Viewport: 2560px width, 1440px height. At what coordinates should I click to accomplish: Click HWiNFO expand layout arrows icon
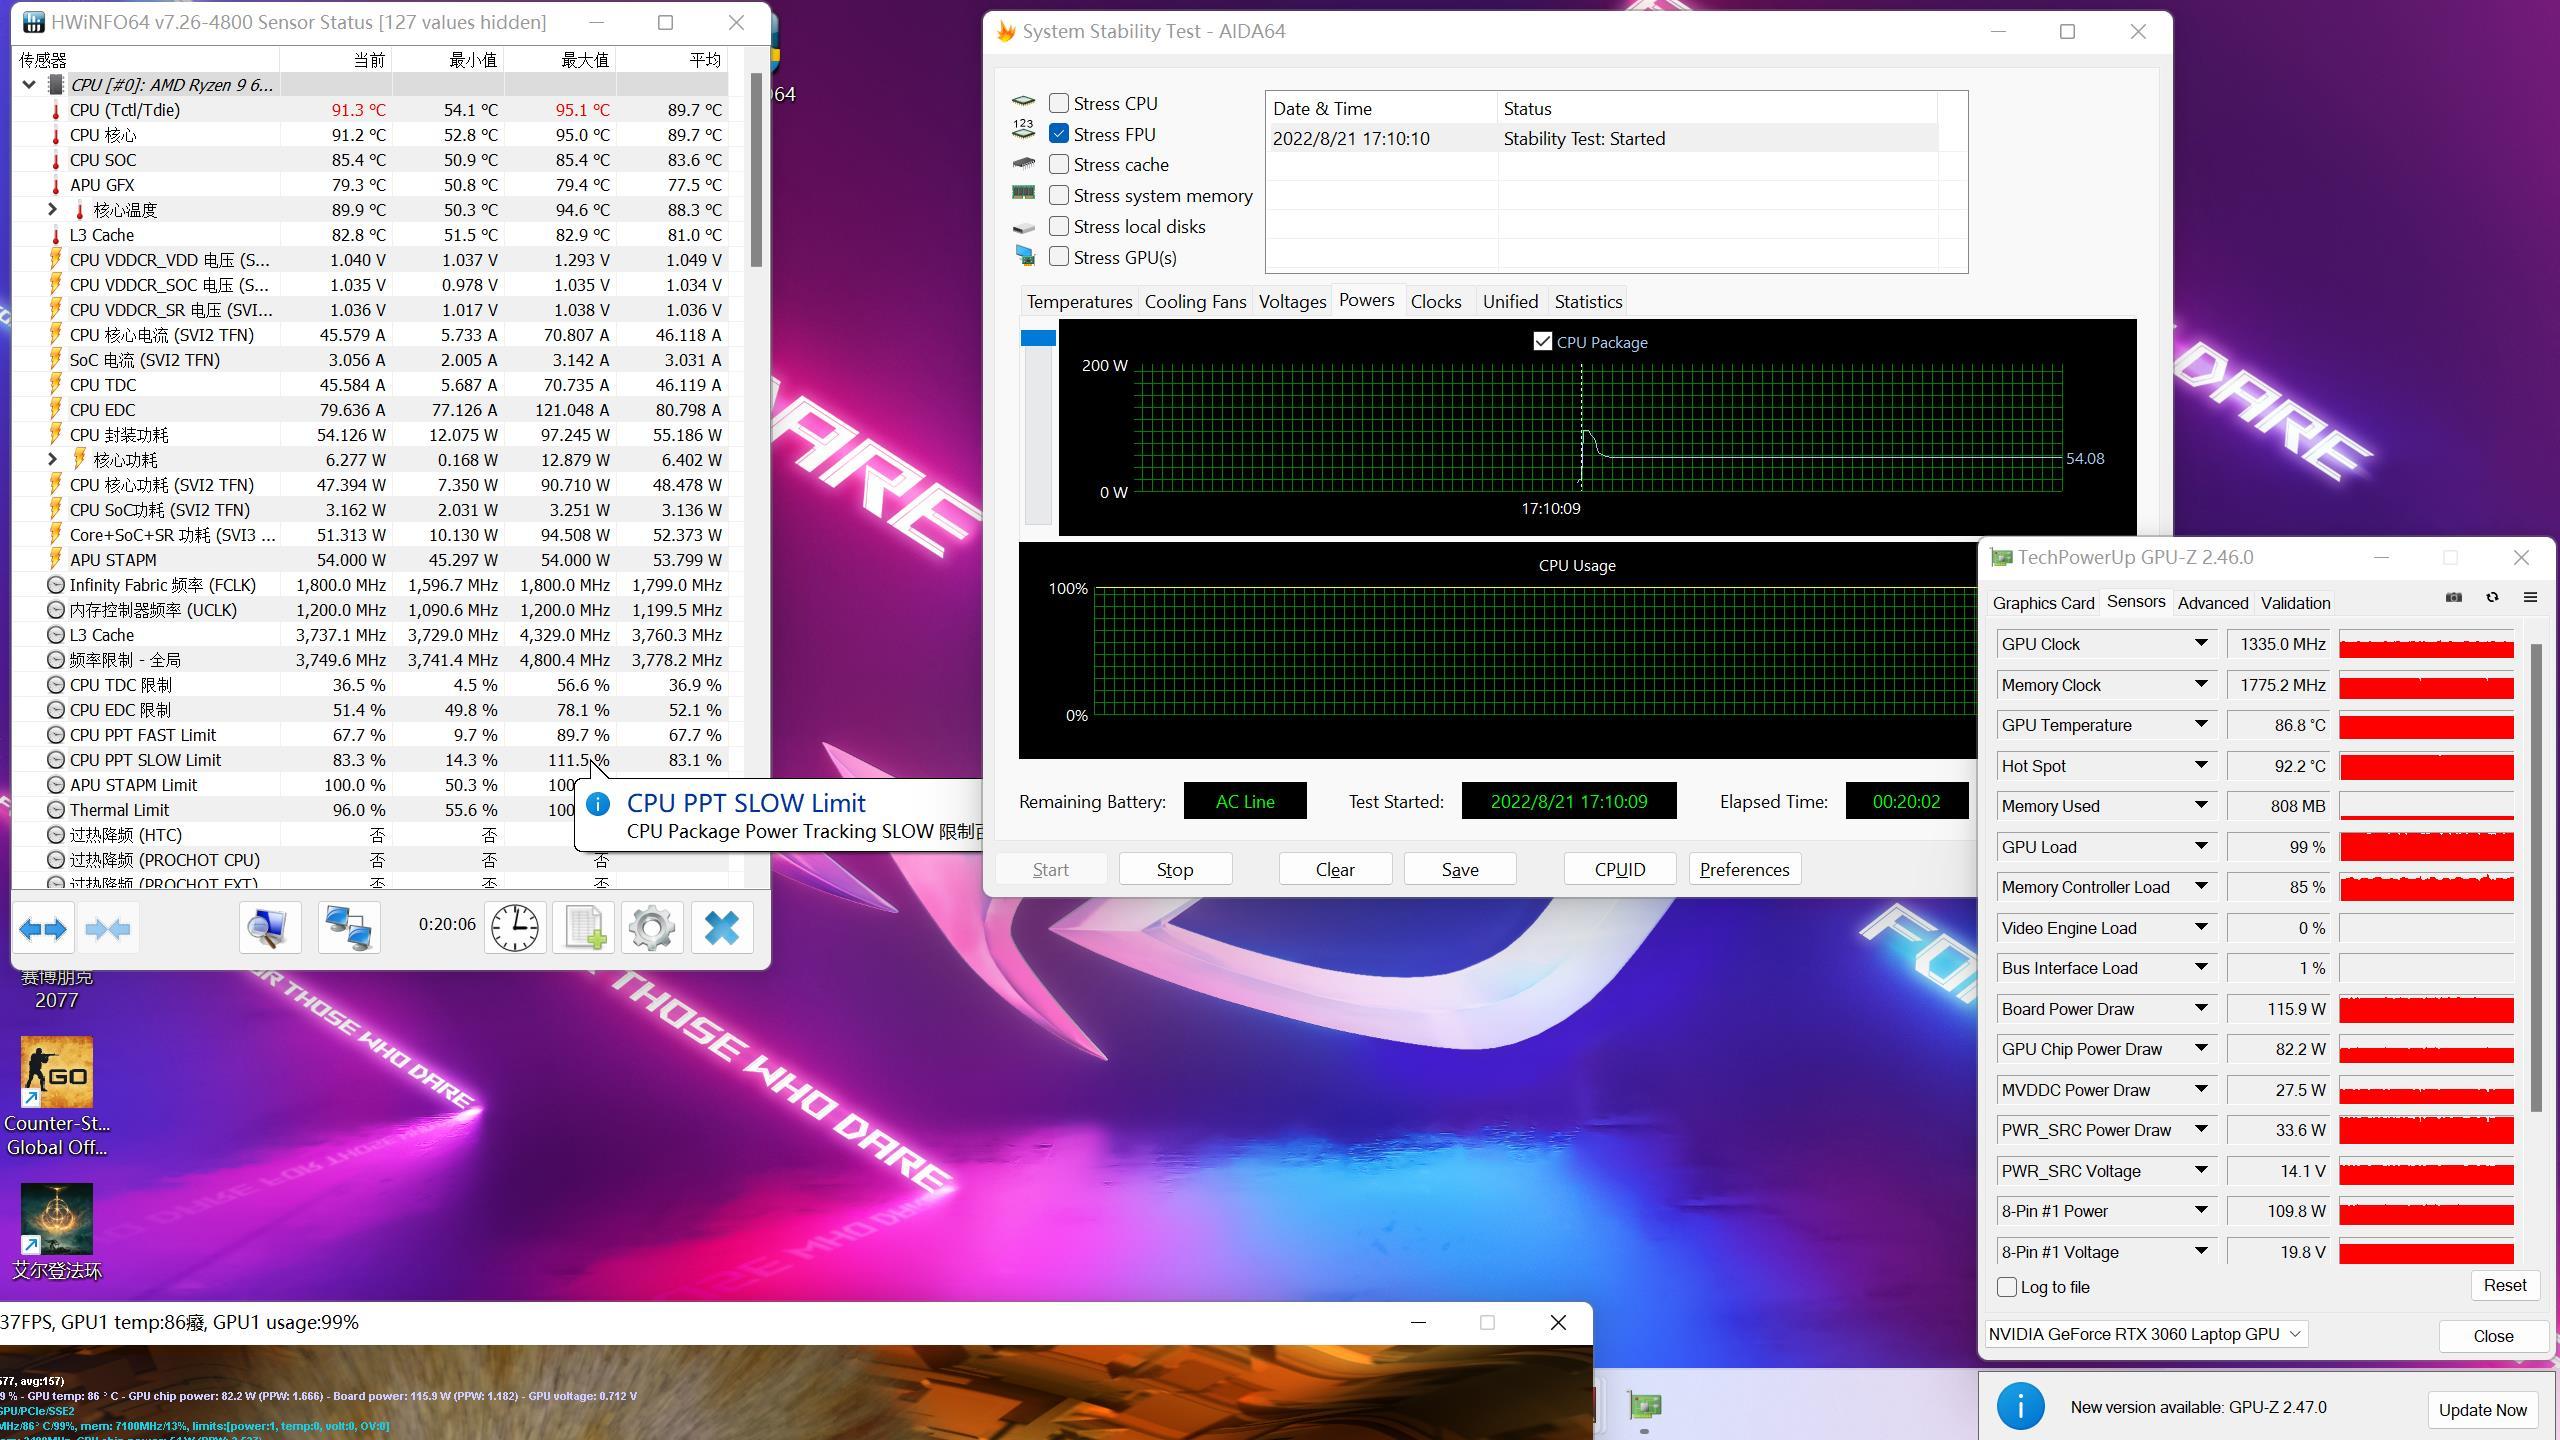click(43, 929)
